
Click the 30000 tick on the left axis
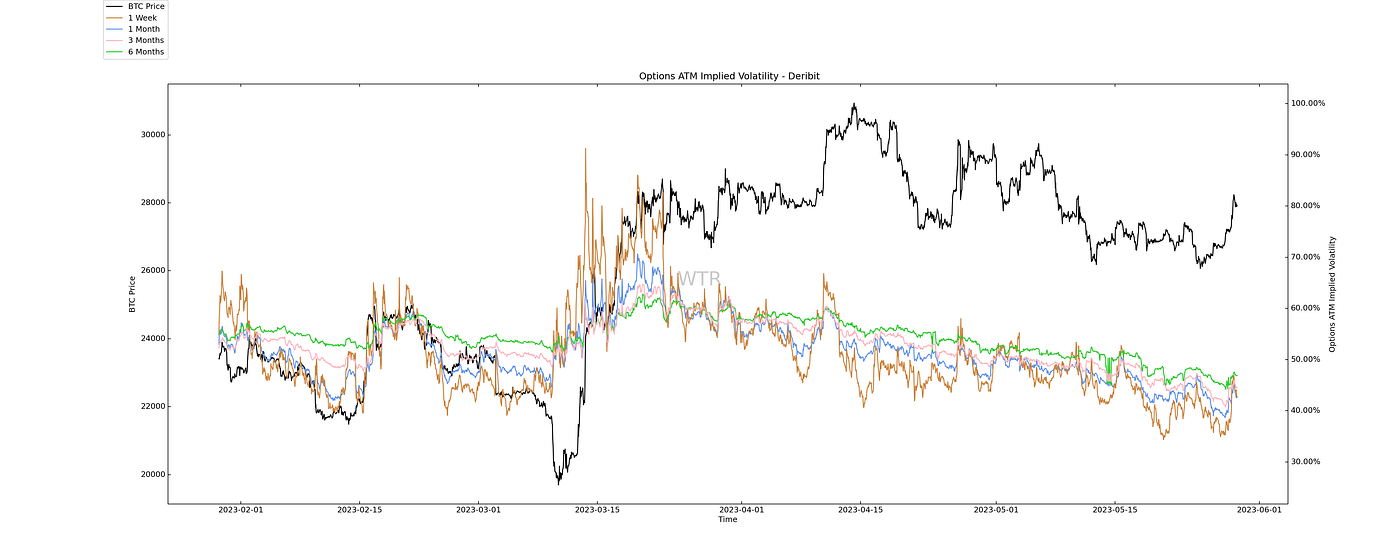click(x=152, y=135)
